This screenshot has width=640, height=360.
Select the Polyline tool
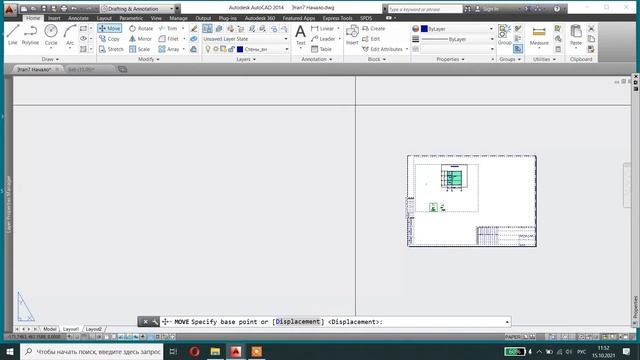[x=30, y=34]
